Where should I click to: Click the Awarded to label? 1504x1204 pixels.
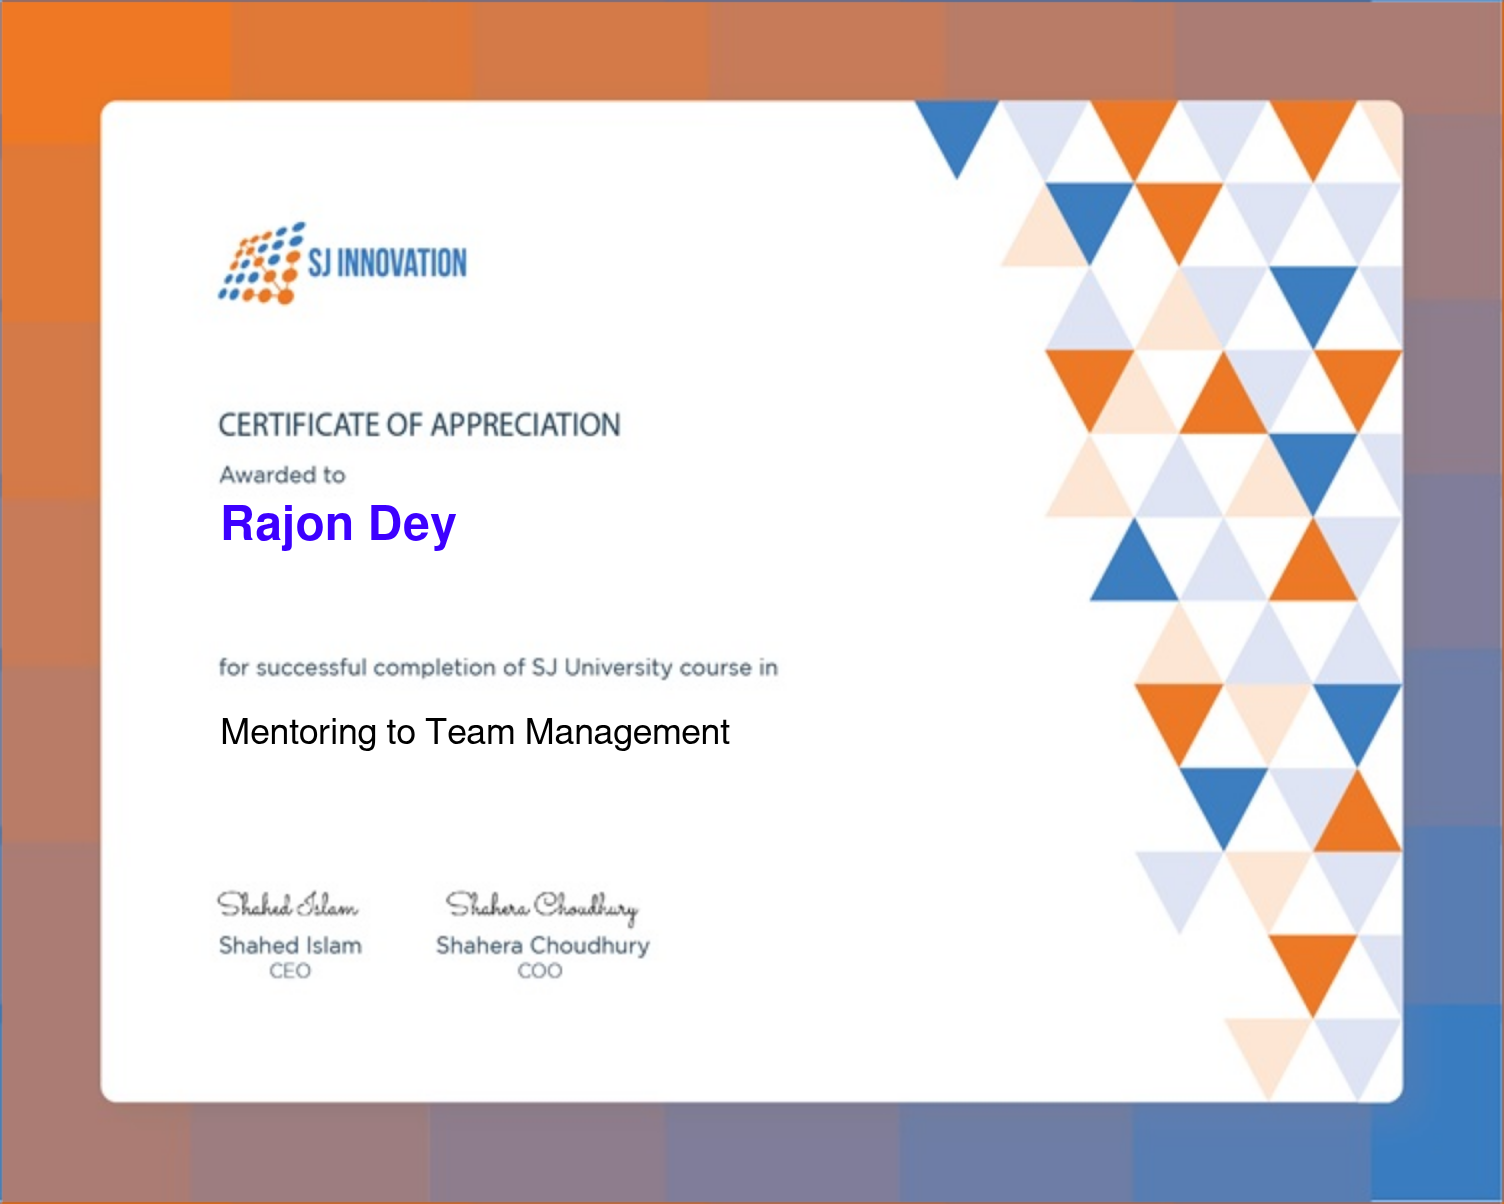coord(282,475)
